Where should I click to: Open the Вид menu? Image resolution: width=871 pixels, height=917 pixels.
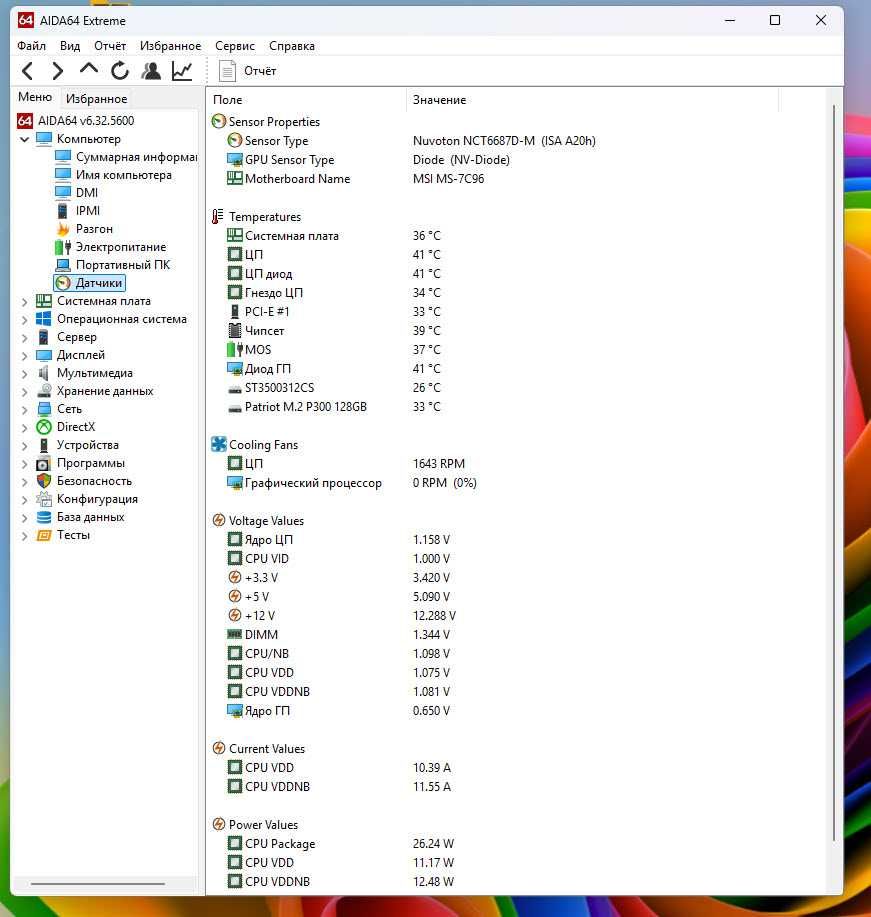click(x=70, y=46)
